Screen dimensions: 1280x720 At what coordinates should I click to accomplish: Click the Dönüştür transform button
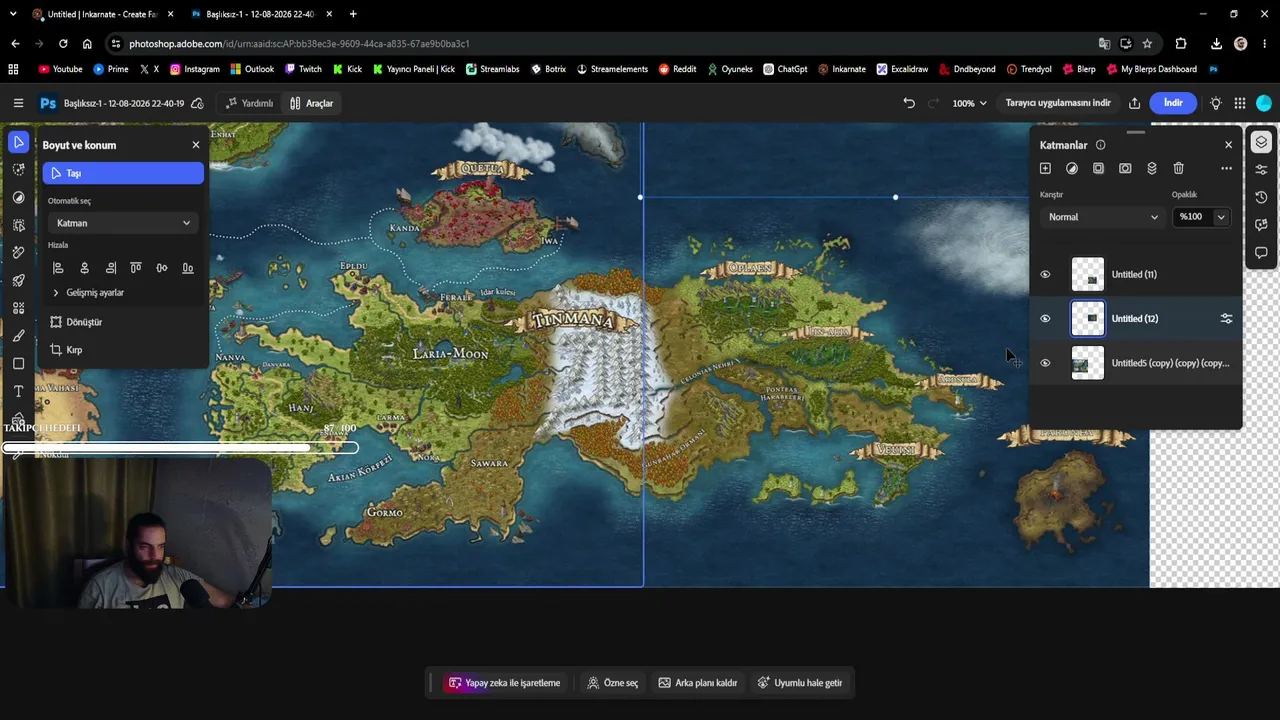76,322
